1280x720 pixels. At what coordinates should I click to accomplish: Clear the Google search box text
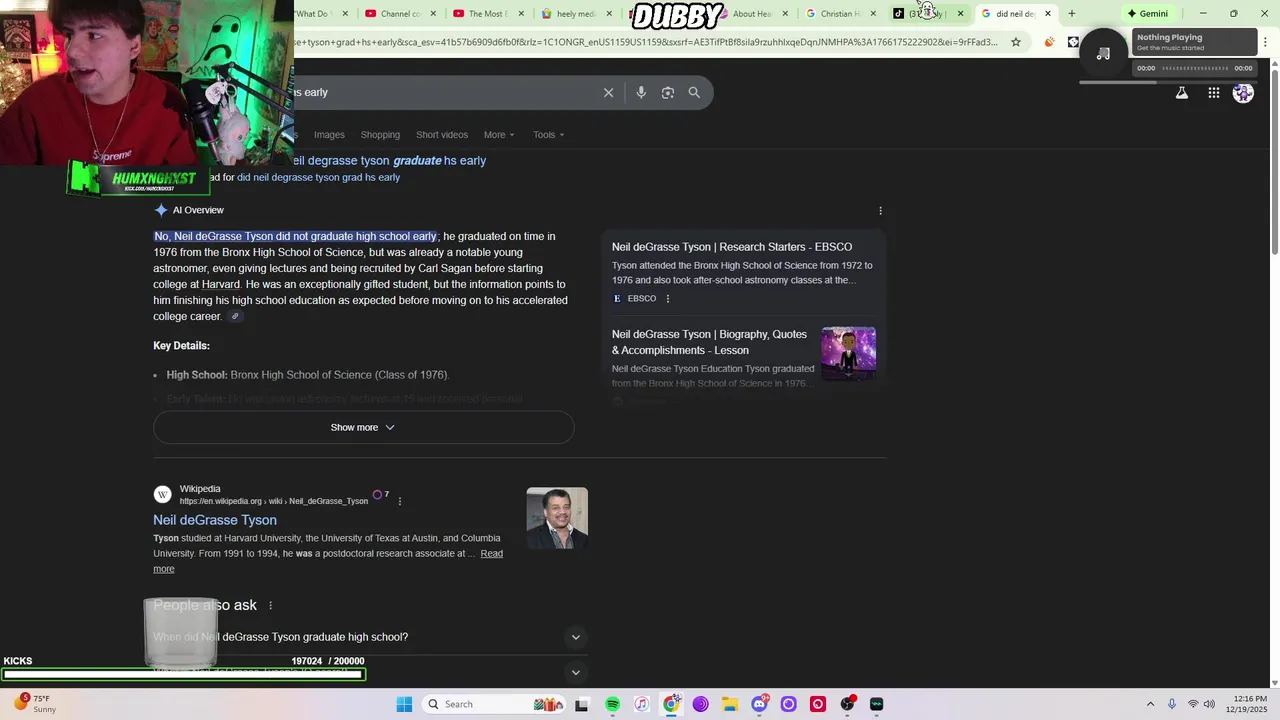[x=608, y=92]
